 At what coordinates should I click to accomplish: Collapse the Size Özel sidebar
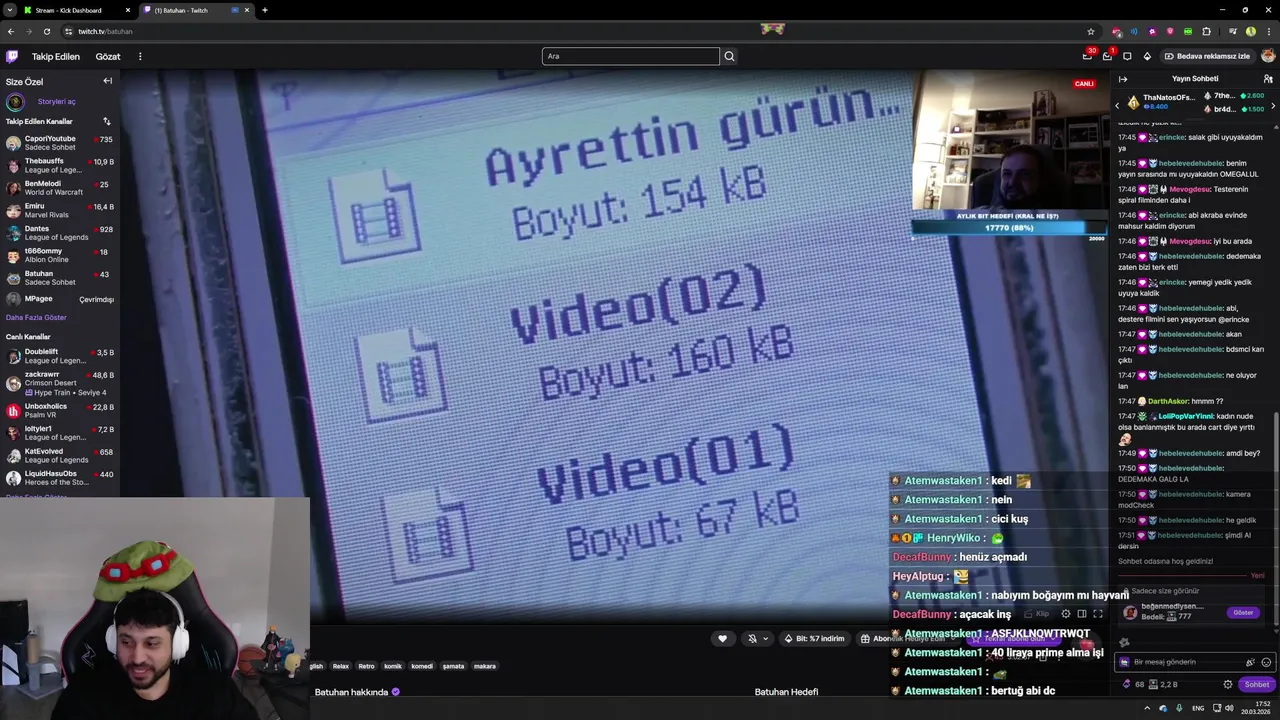[x=107, y=81]
